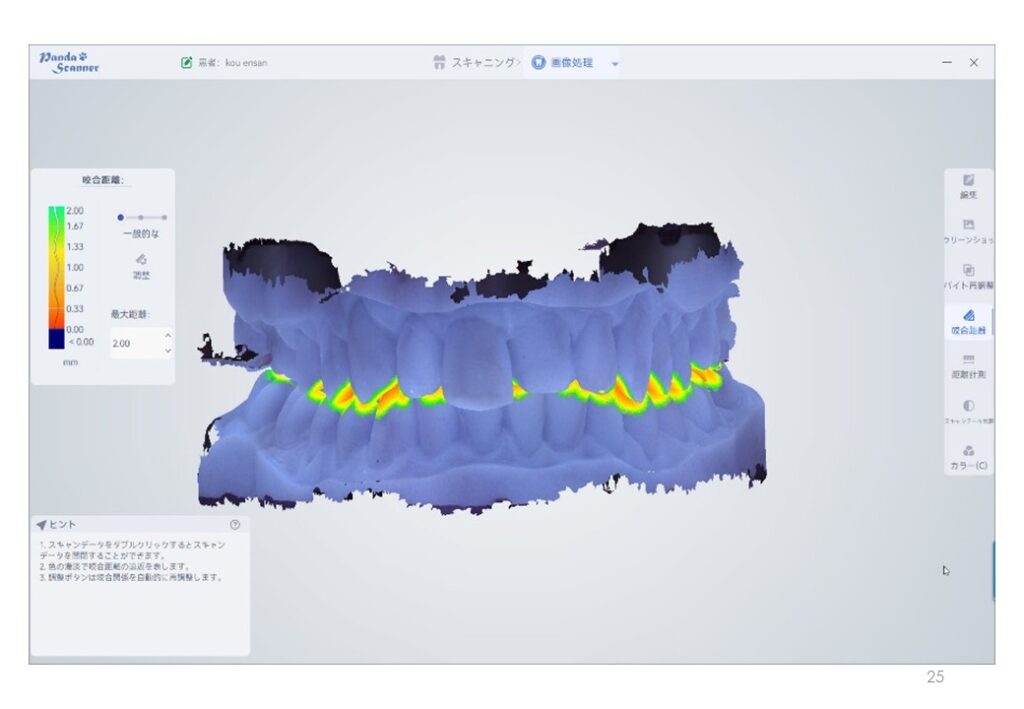Click the 調整 adjust icon in occlusion panel

pos(141,264)
